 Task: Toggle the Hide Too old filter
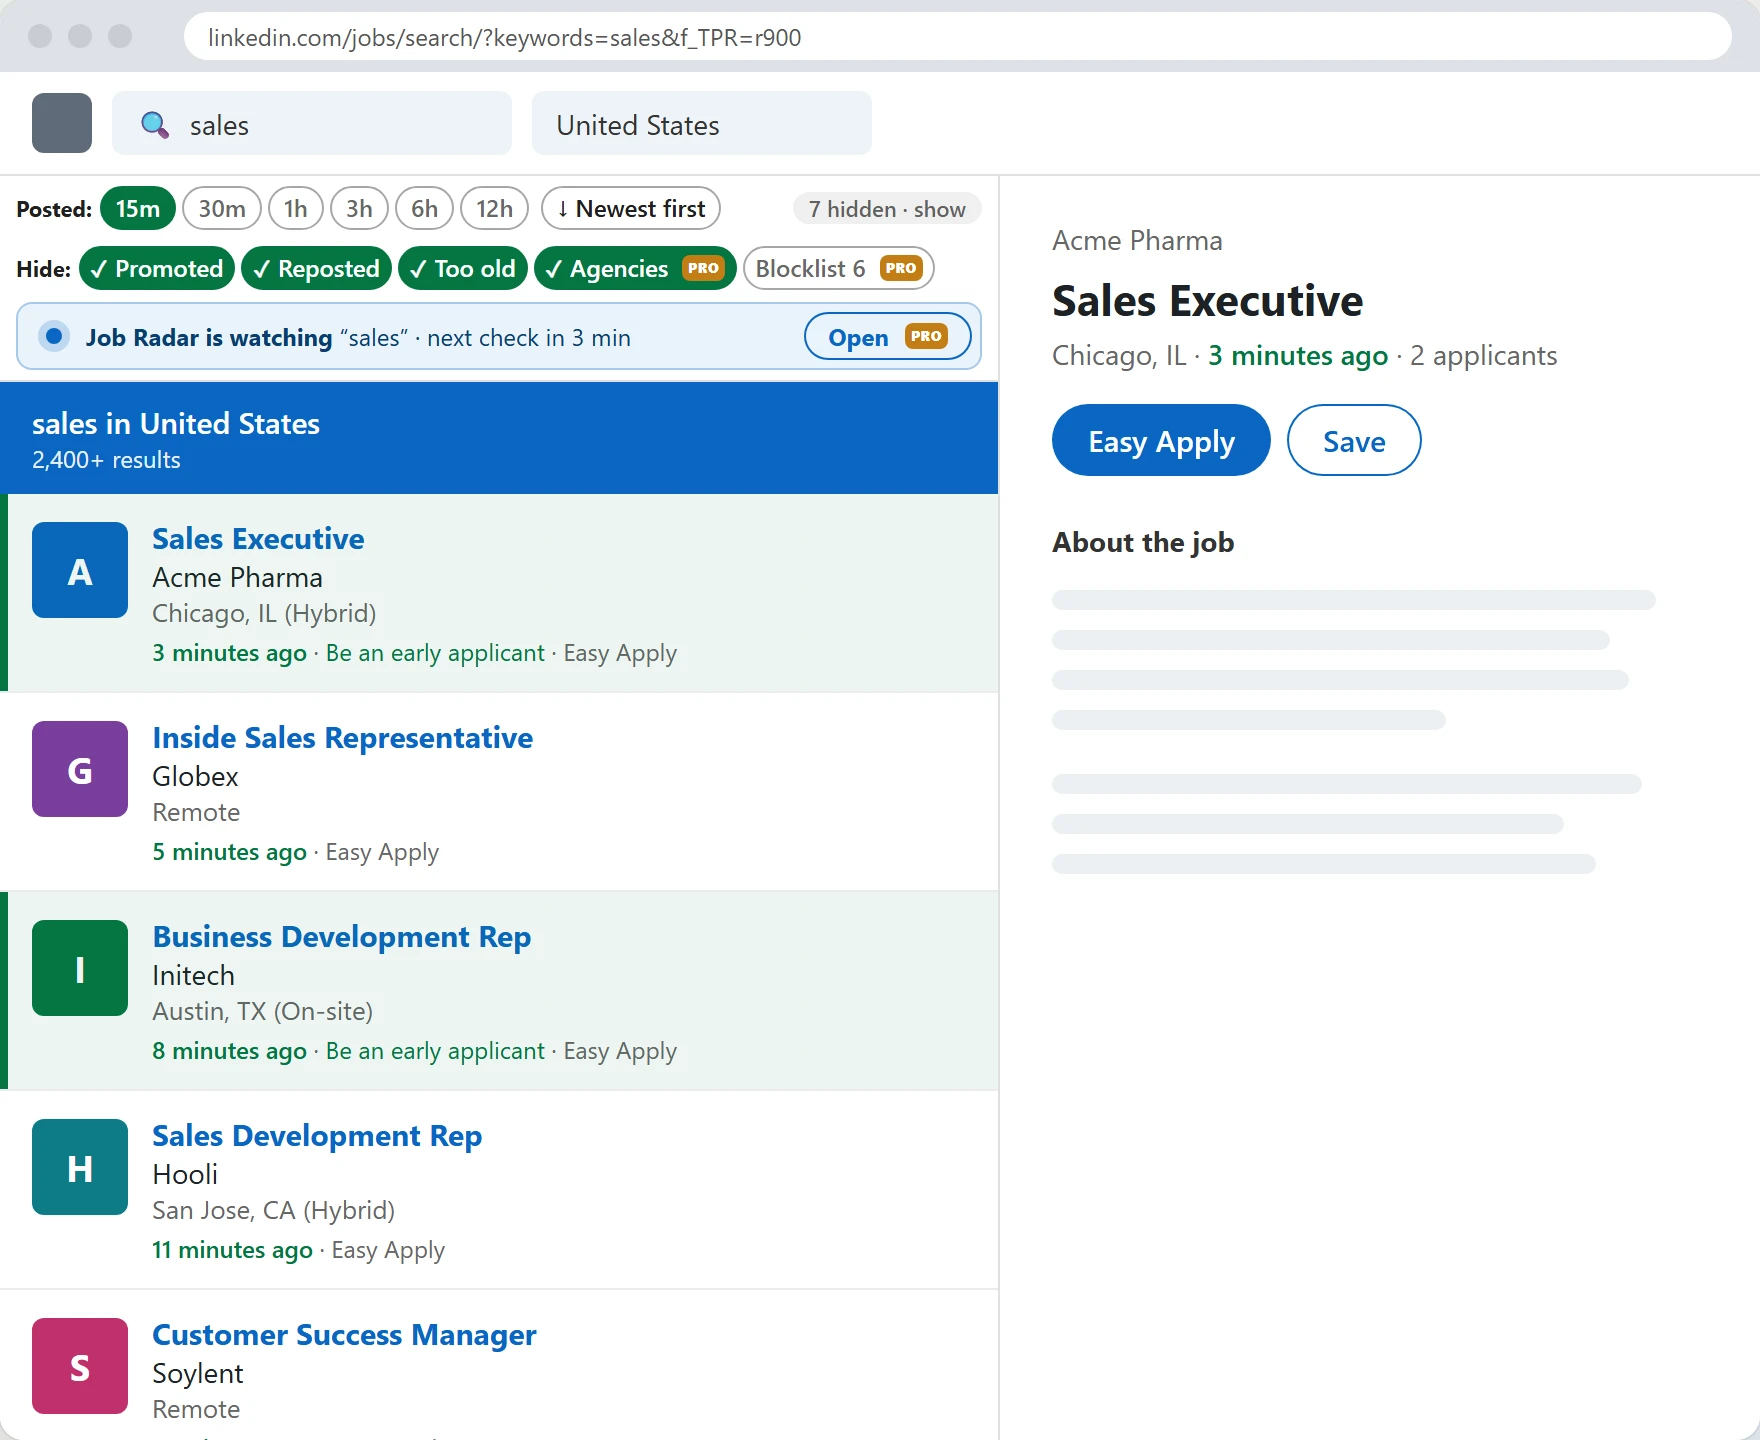[463, 268]
